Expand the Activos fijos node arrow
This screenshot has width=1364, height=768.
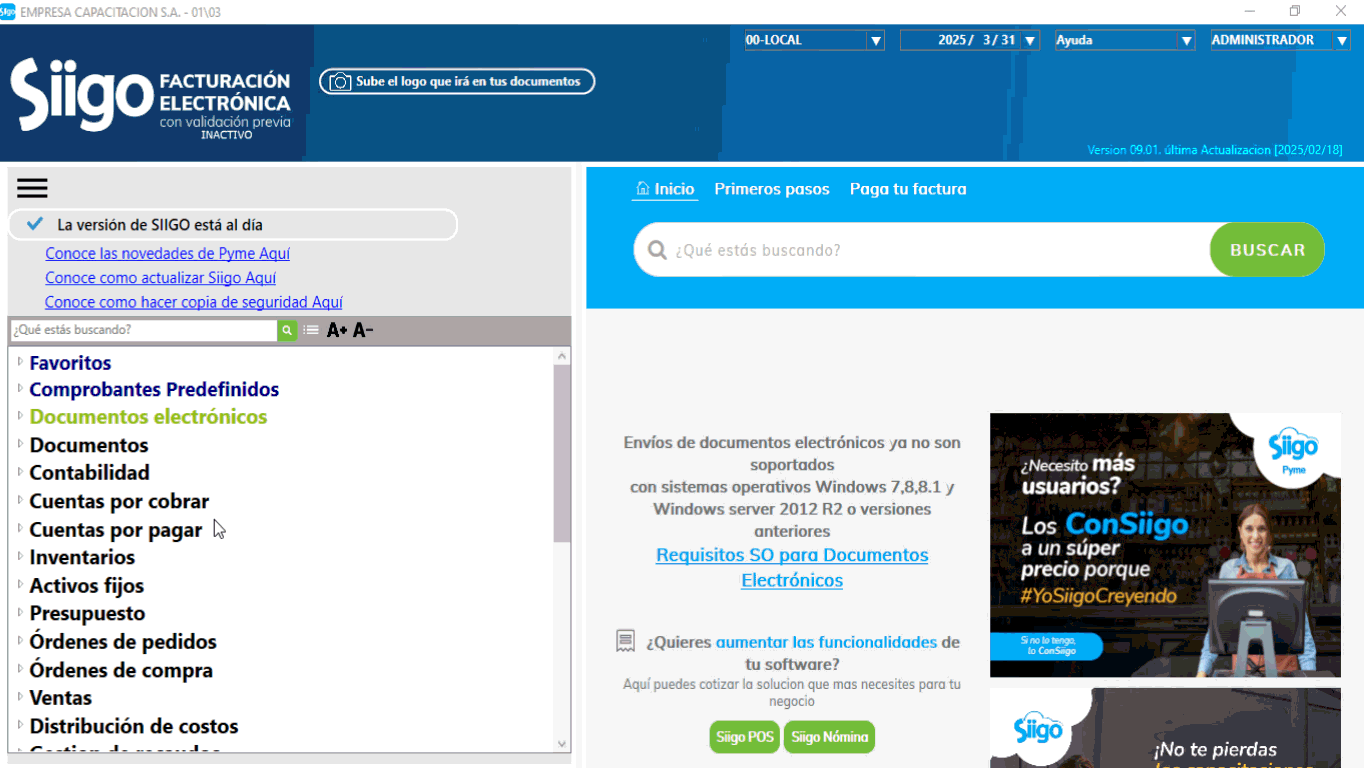coord(20,585)
